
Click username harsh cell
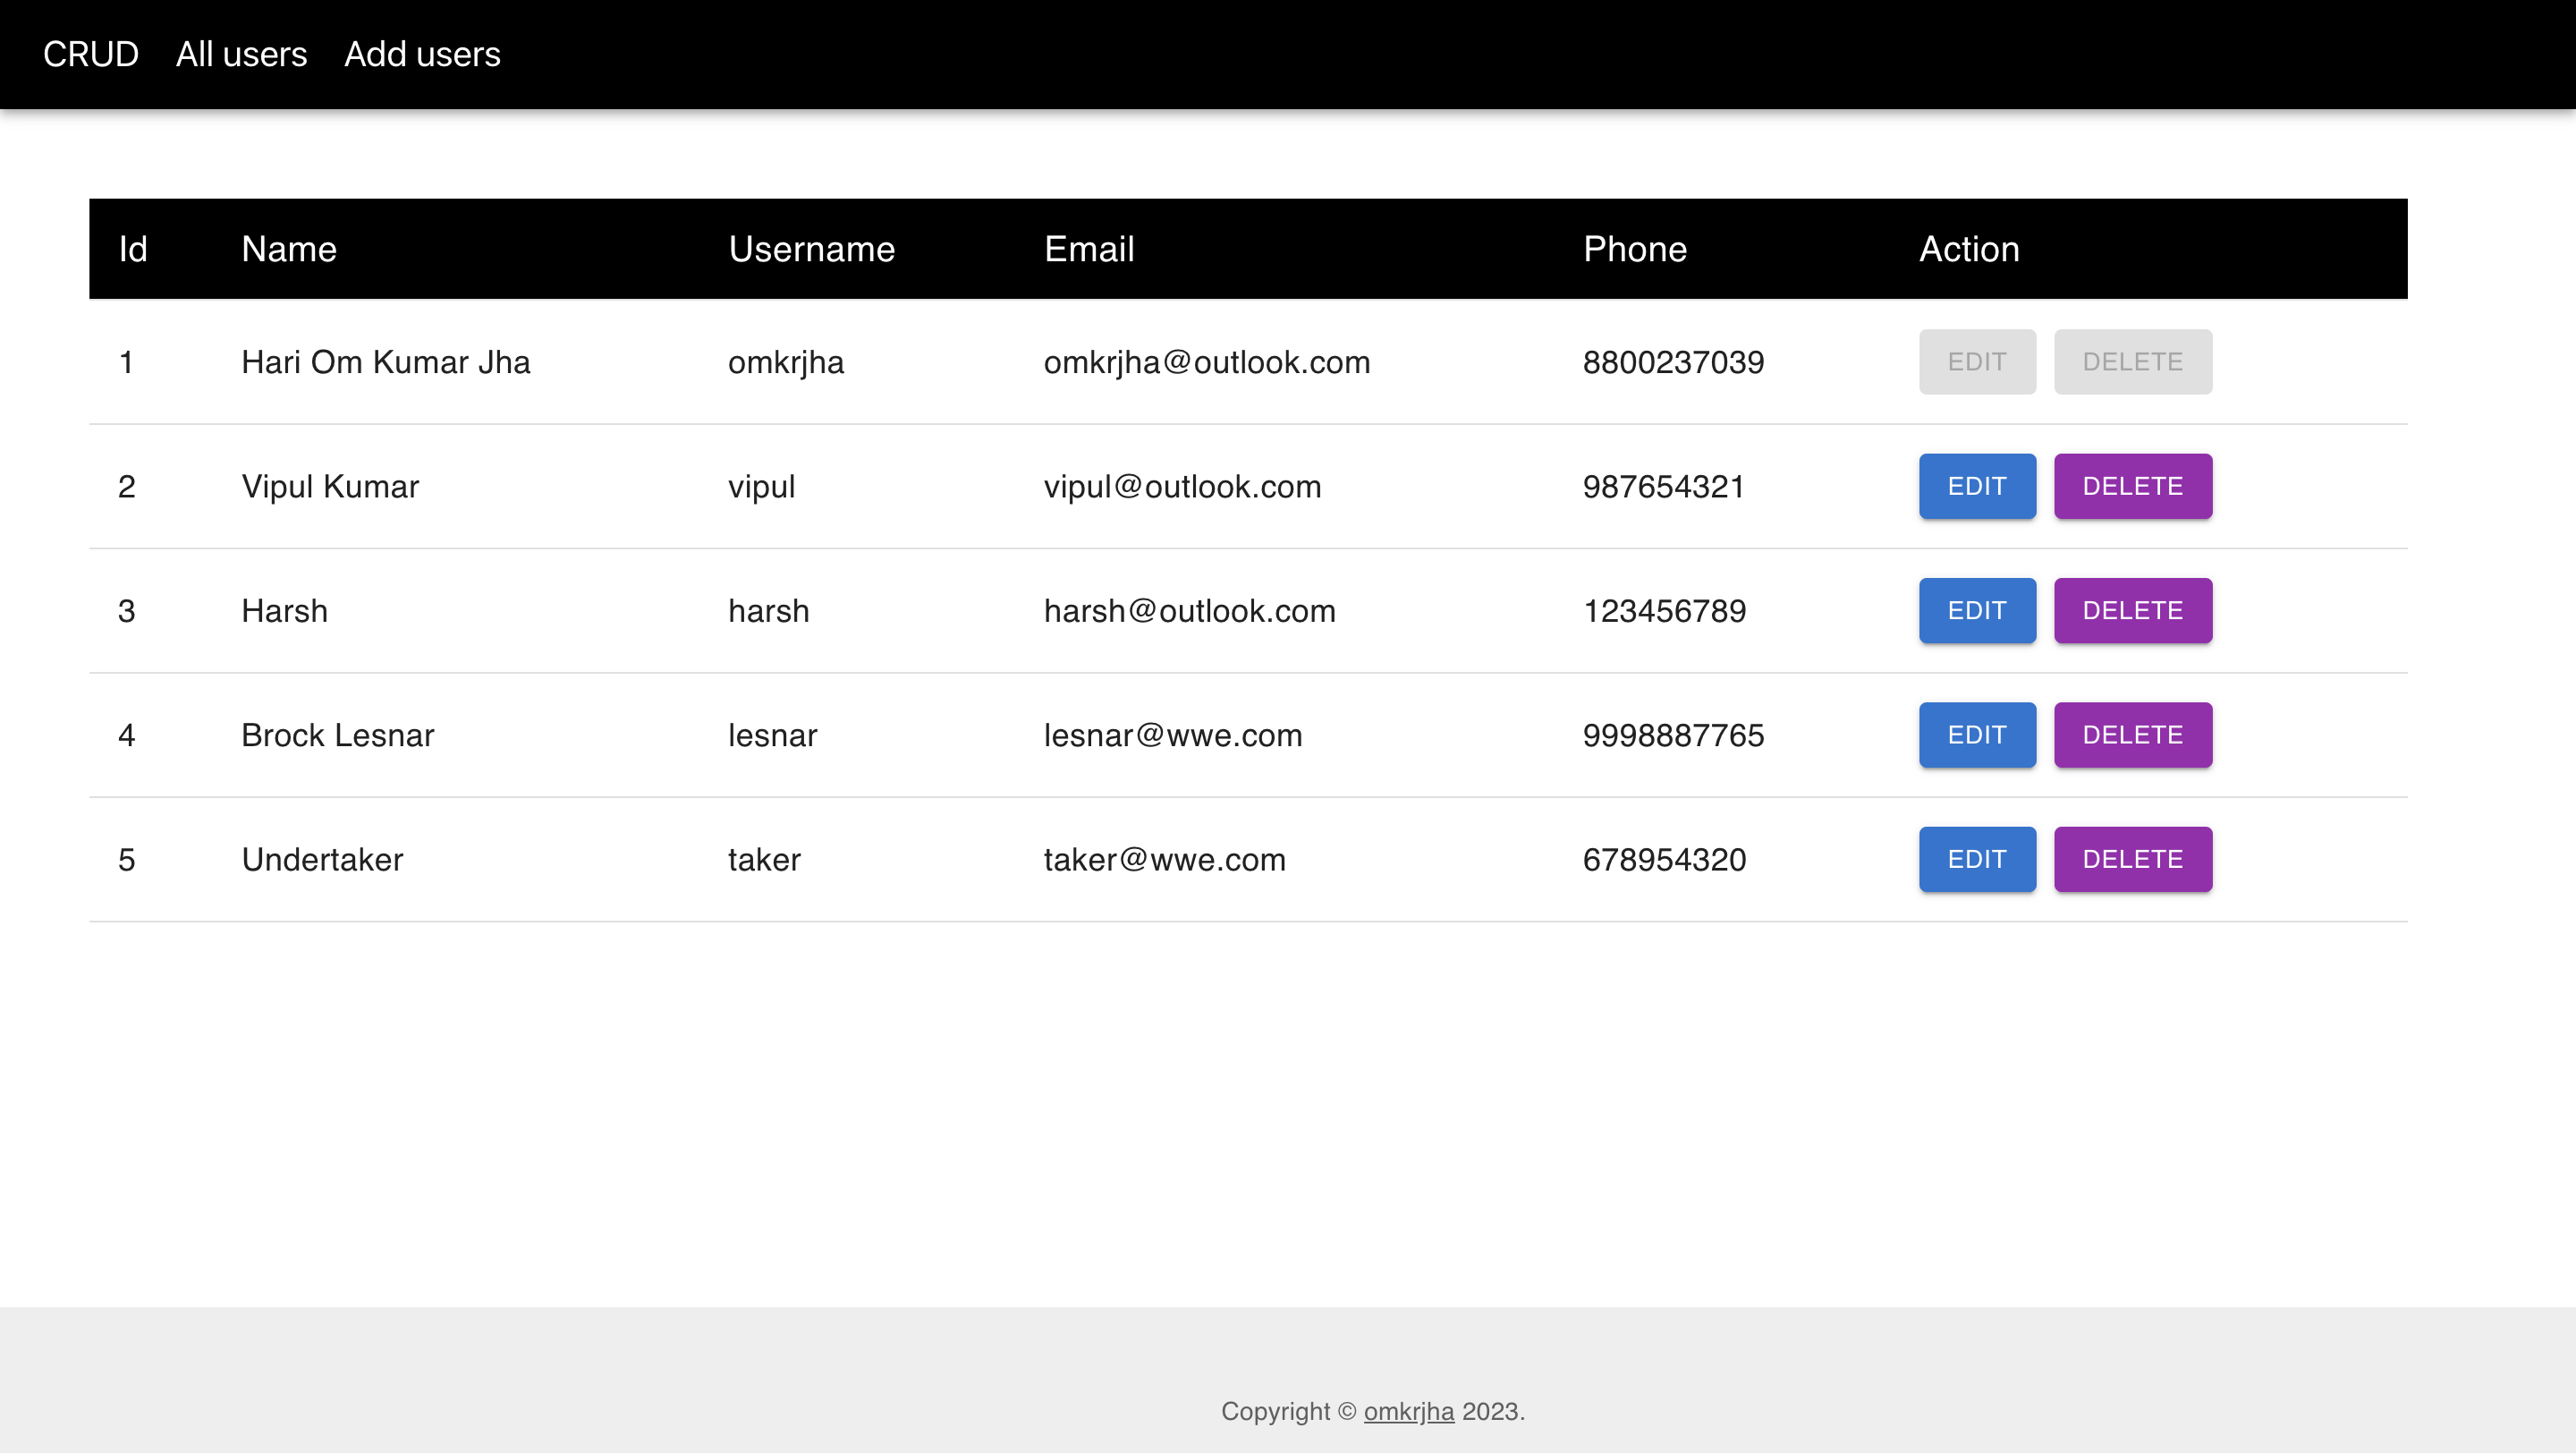pos(769,611)
